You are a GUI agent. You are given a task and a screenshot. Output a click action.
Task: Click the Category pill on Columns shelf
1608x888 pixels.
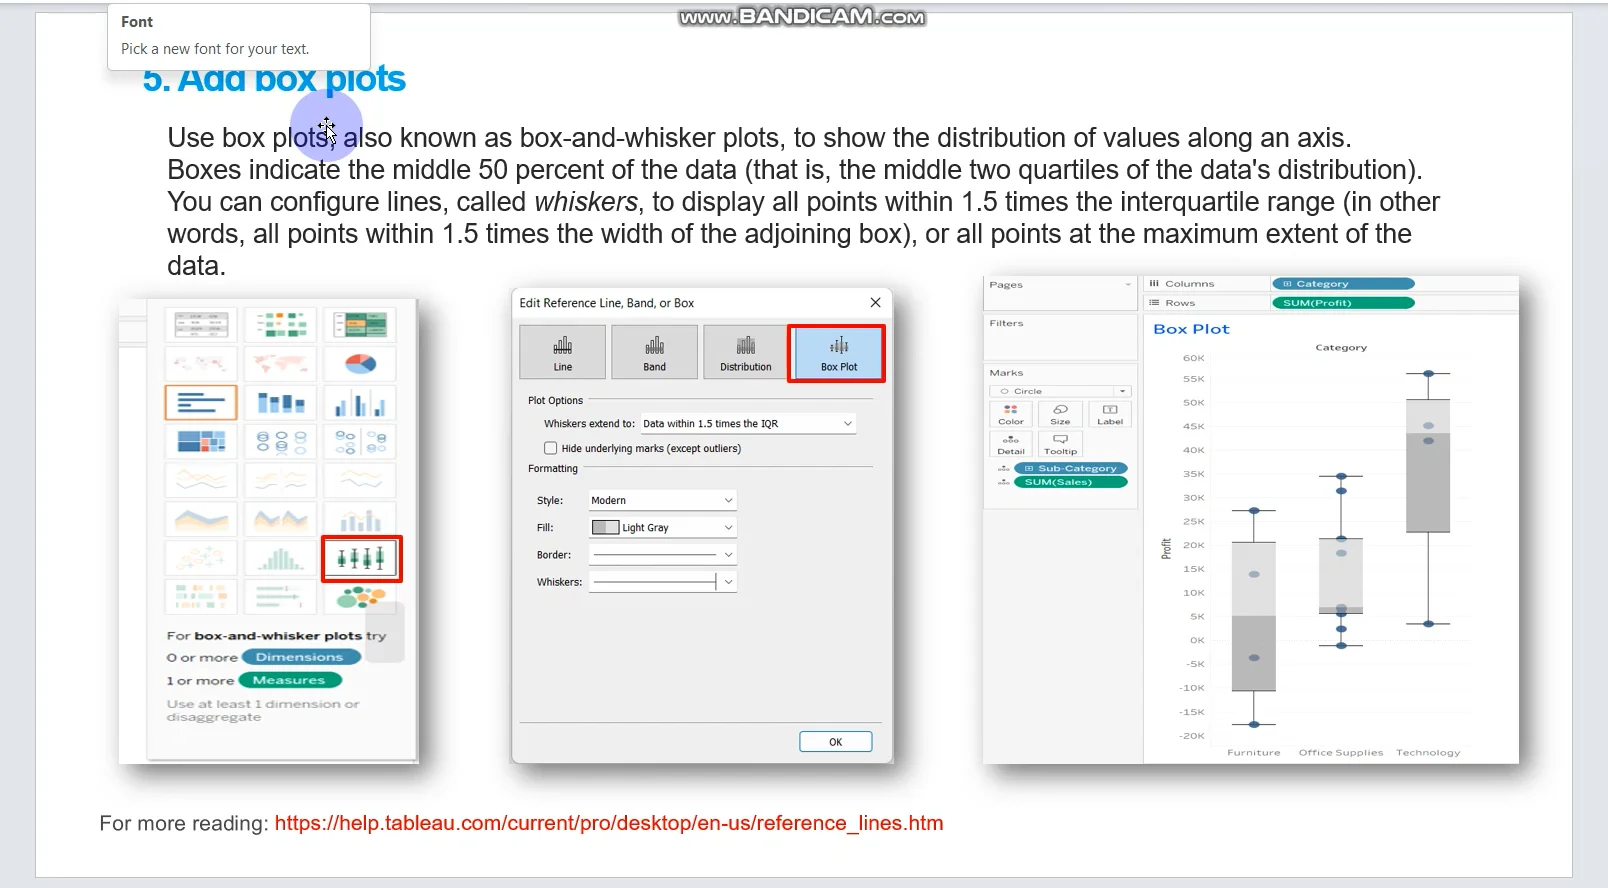1342,284
